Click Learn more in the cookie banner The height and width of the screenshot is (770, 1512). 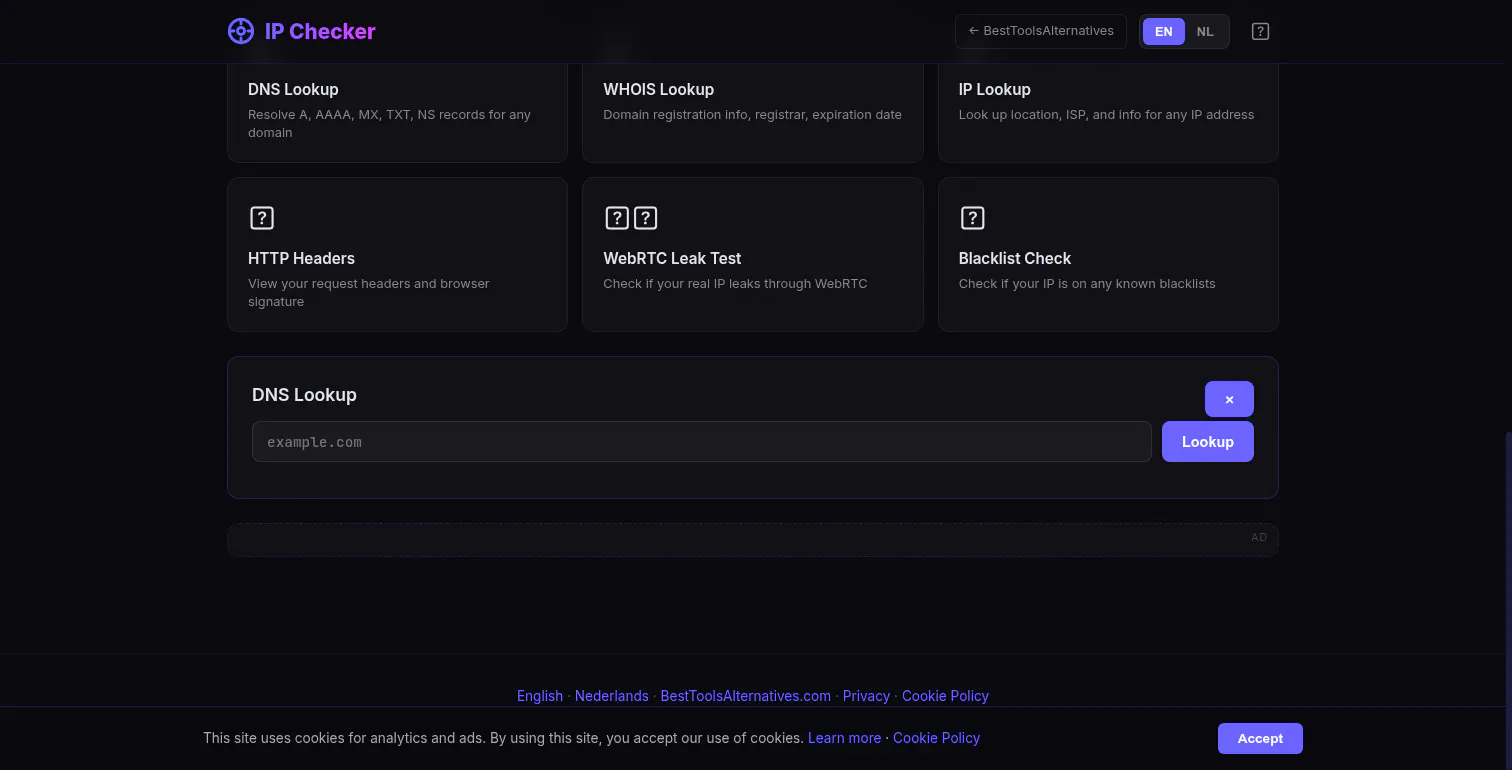pyautogui.click(x=844, y=738)
